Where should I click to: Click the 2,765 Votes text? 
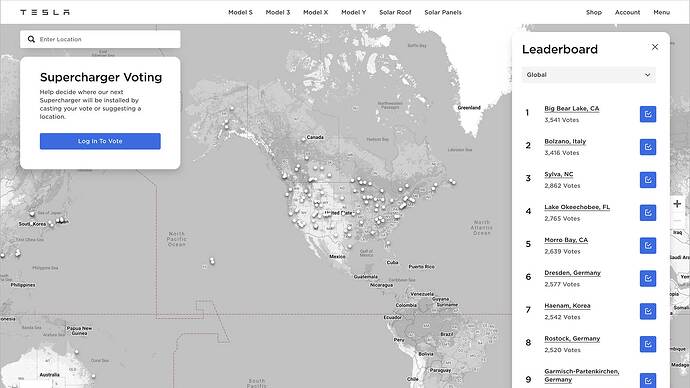coord(562,219)
